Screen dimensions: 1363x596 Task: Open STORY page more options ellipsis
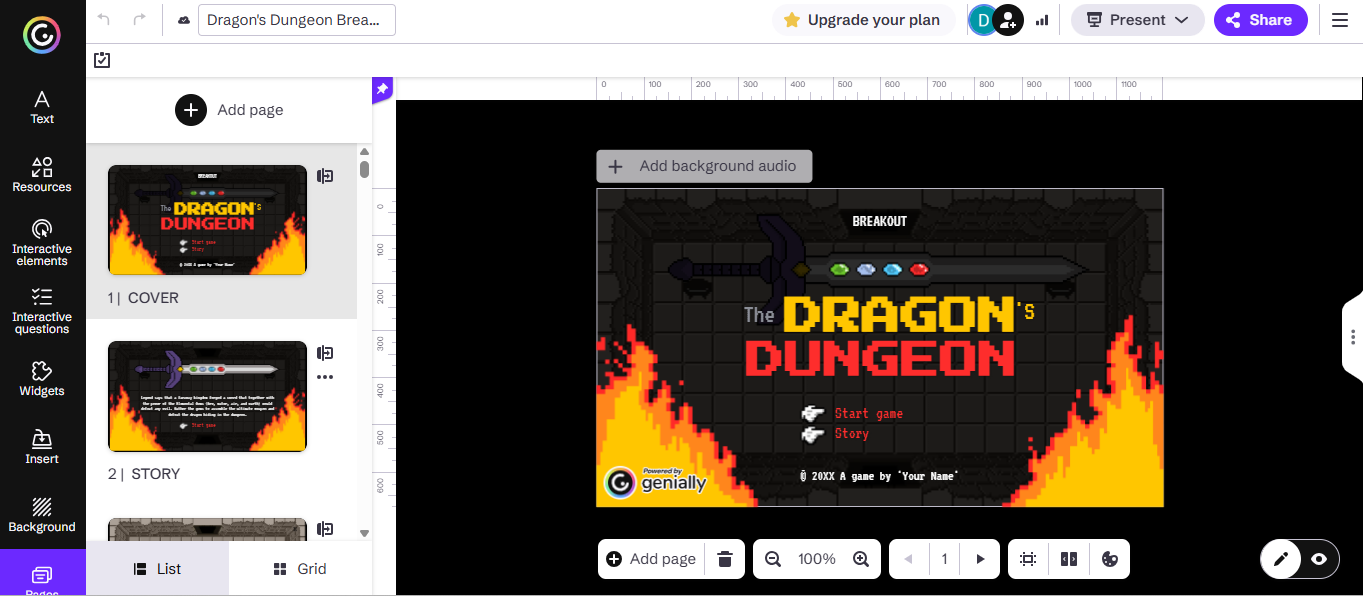(325, 377)
